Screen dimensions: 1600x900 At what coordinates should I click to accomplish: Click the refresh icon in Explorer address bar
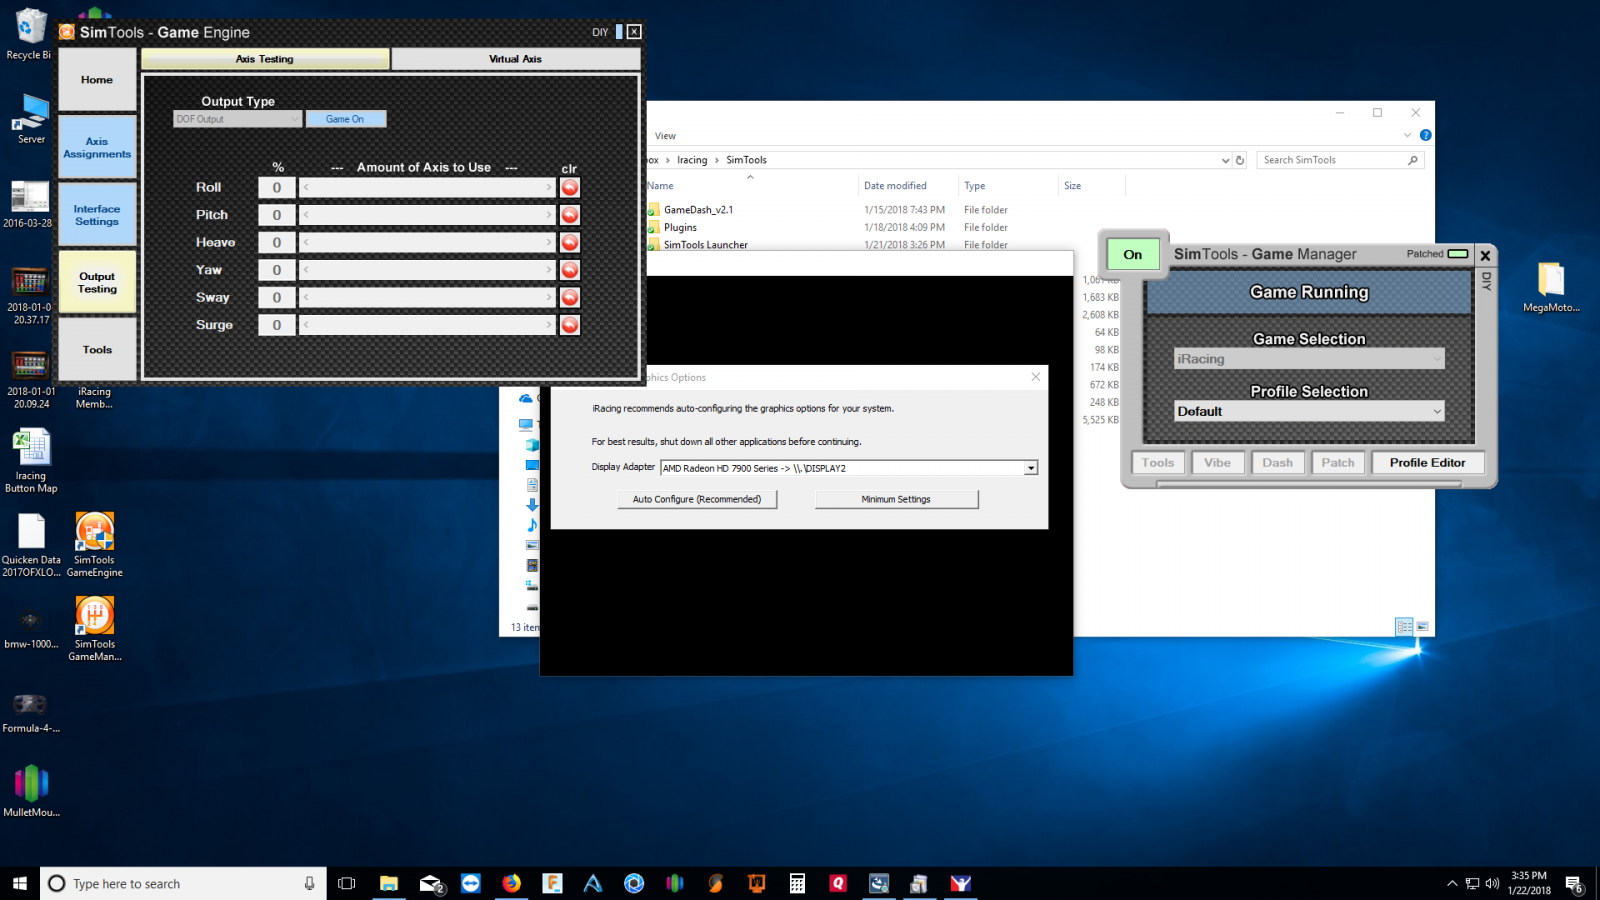point(1240,160)
